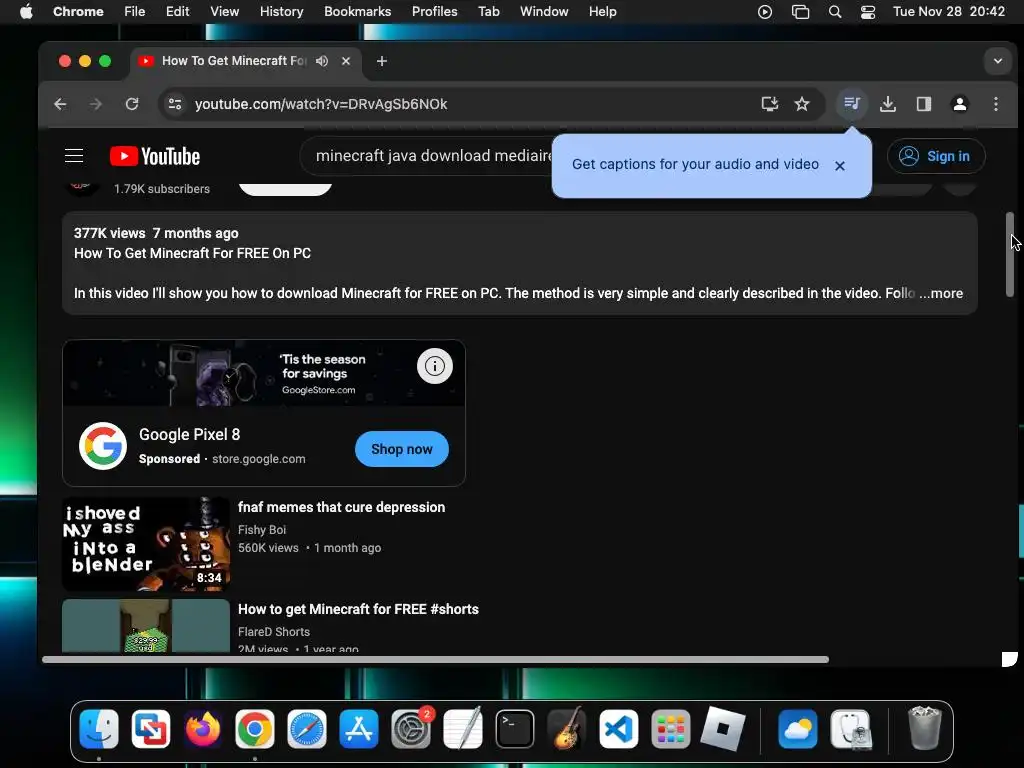1024x768 pixels.
Task: Open the History menu
Action: tap(281, 12)
